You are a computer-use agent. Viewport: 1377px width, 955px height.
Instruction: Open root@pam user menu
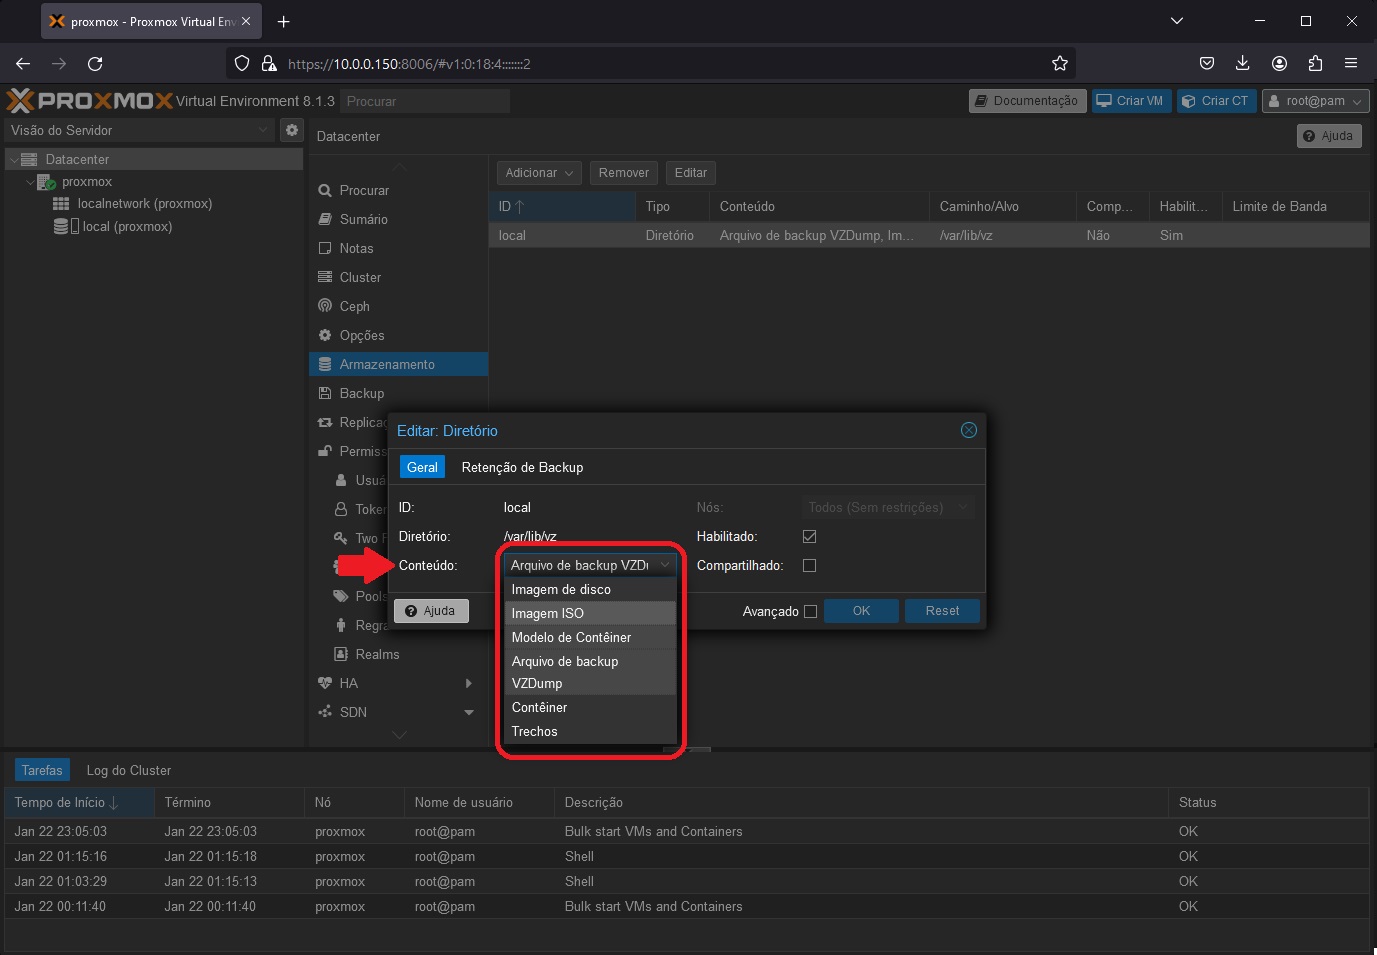point(1315,101)
